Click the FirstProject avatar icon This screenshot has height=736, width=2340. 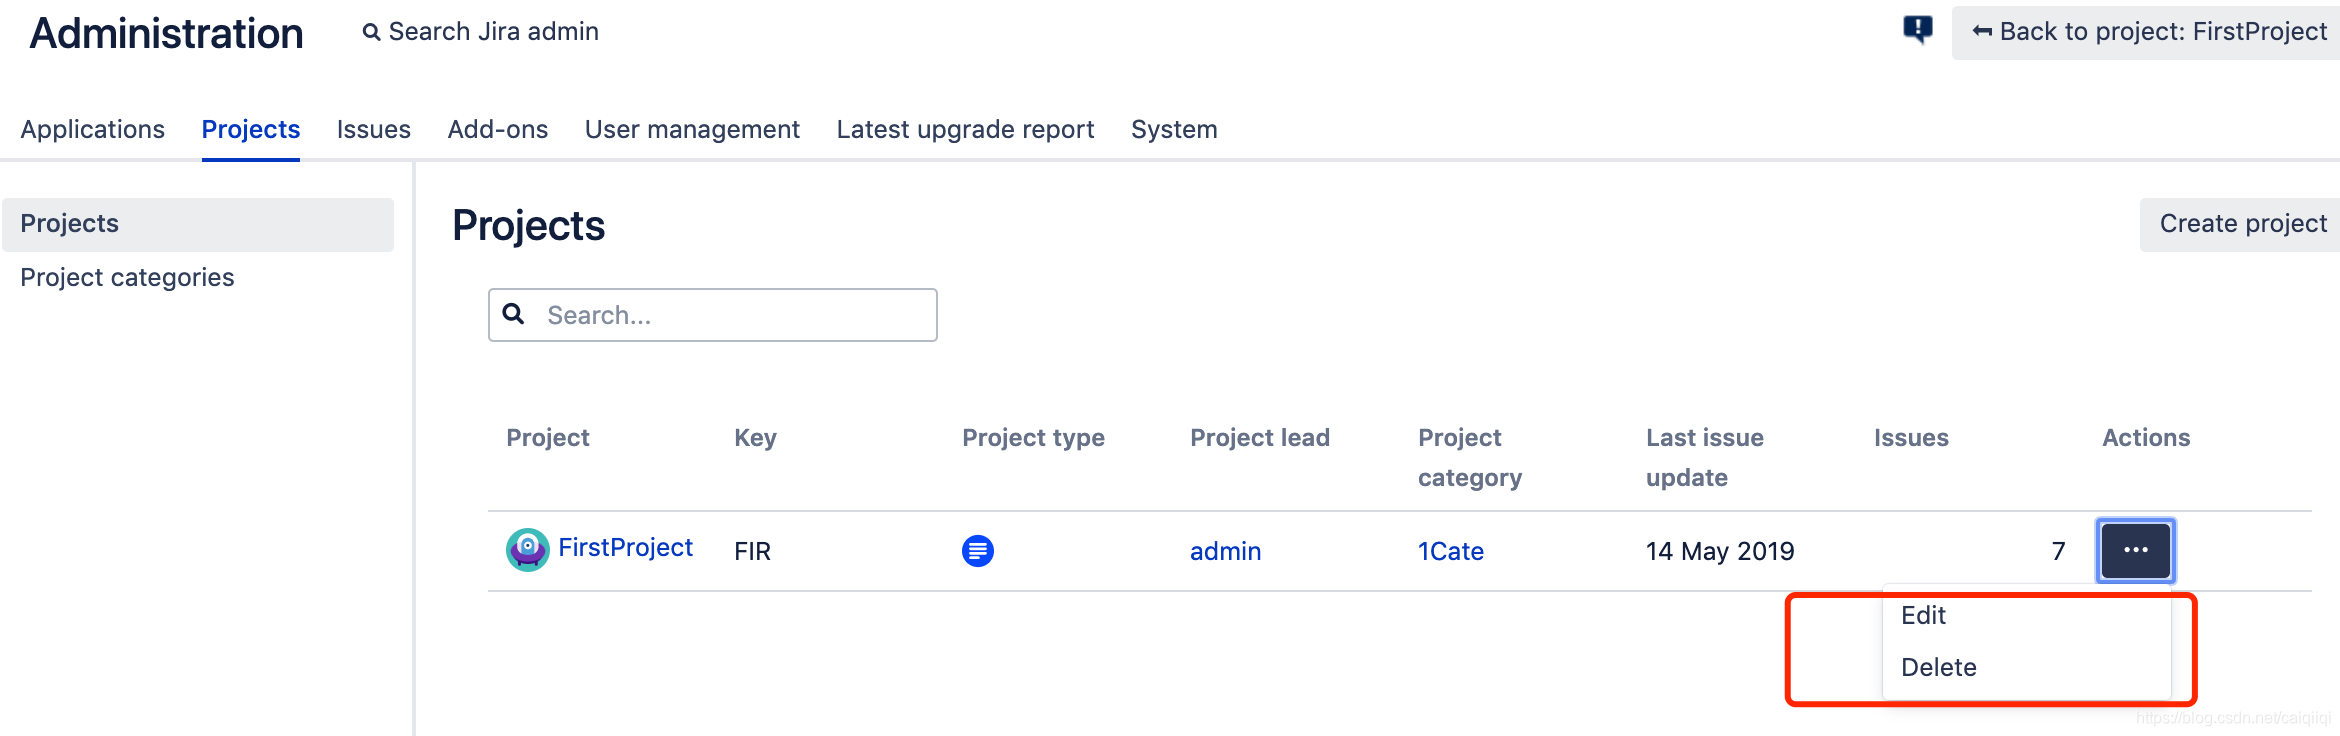(528, 549)
